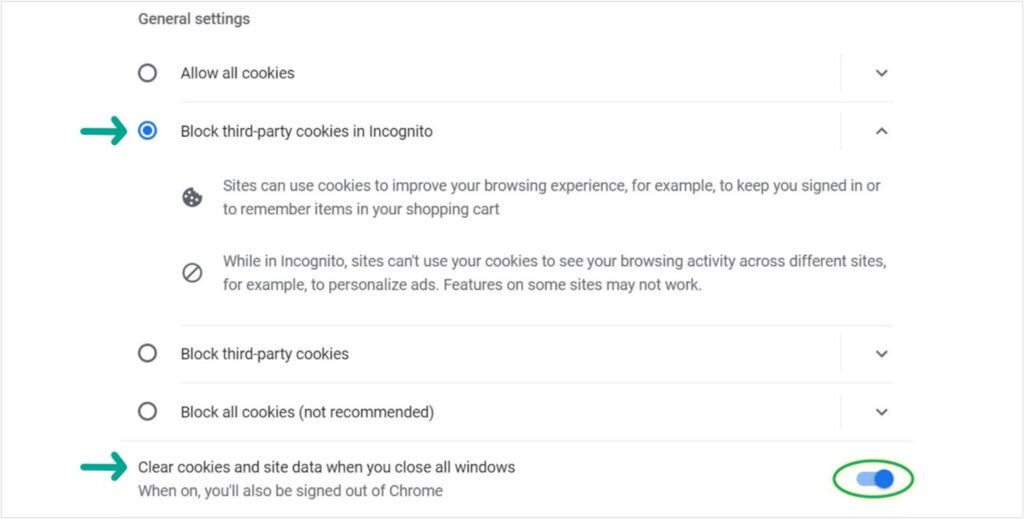This screenshot has height=519, width=1024.
Task: Click the Block all cookies (not recommended) label
Action: [307, 412]
